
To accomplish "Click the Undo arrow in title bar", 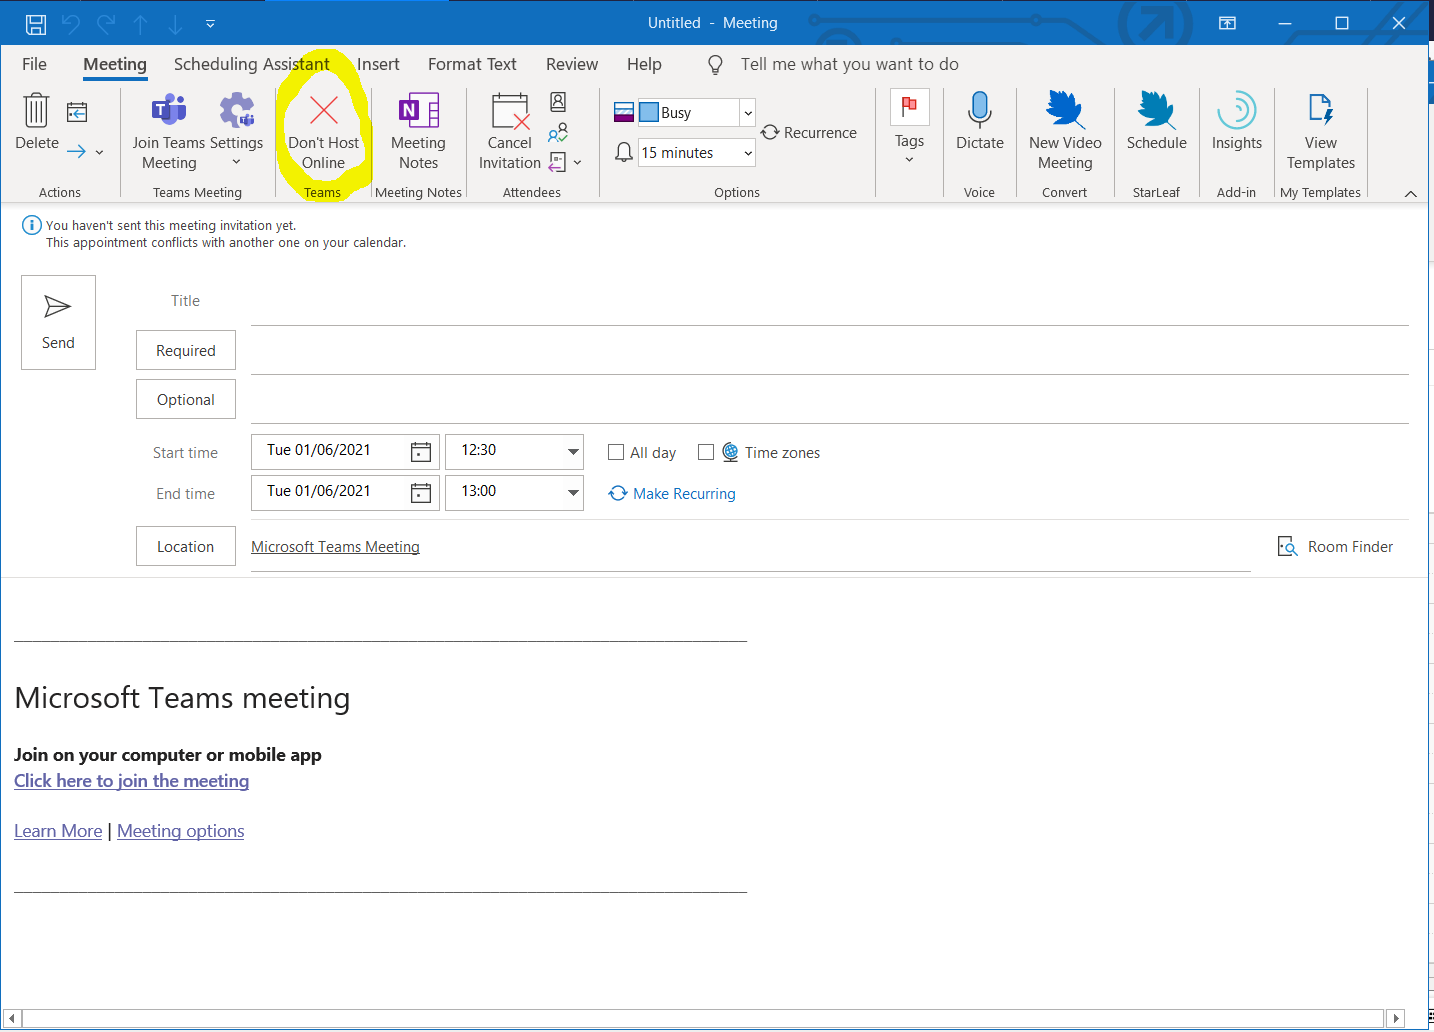I will 71,23.
